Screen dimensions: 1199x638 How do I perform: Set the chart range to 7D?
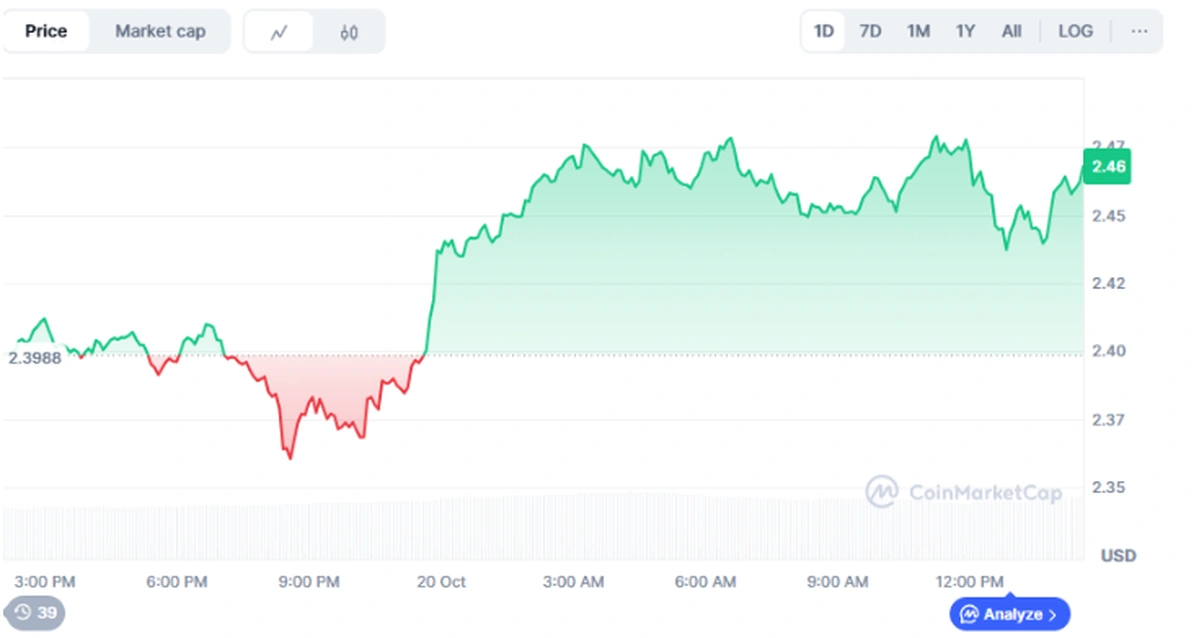(870, 31)
